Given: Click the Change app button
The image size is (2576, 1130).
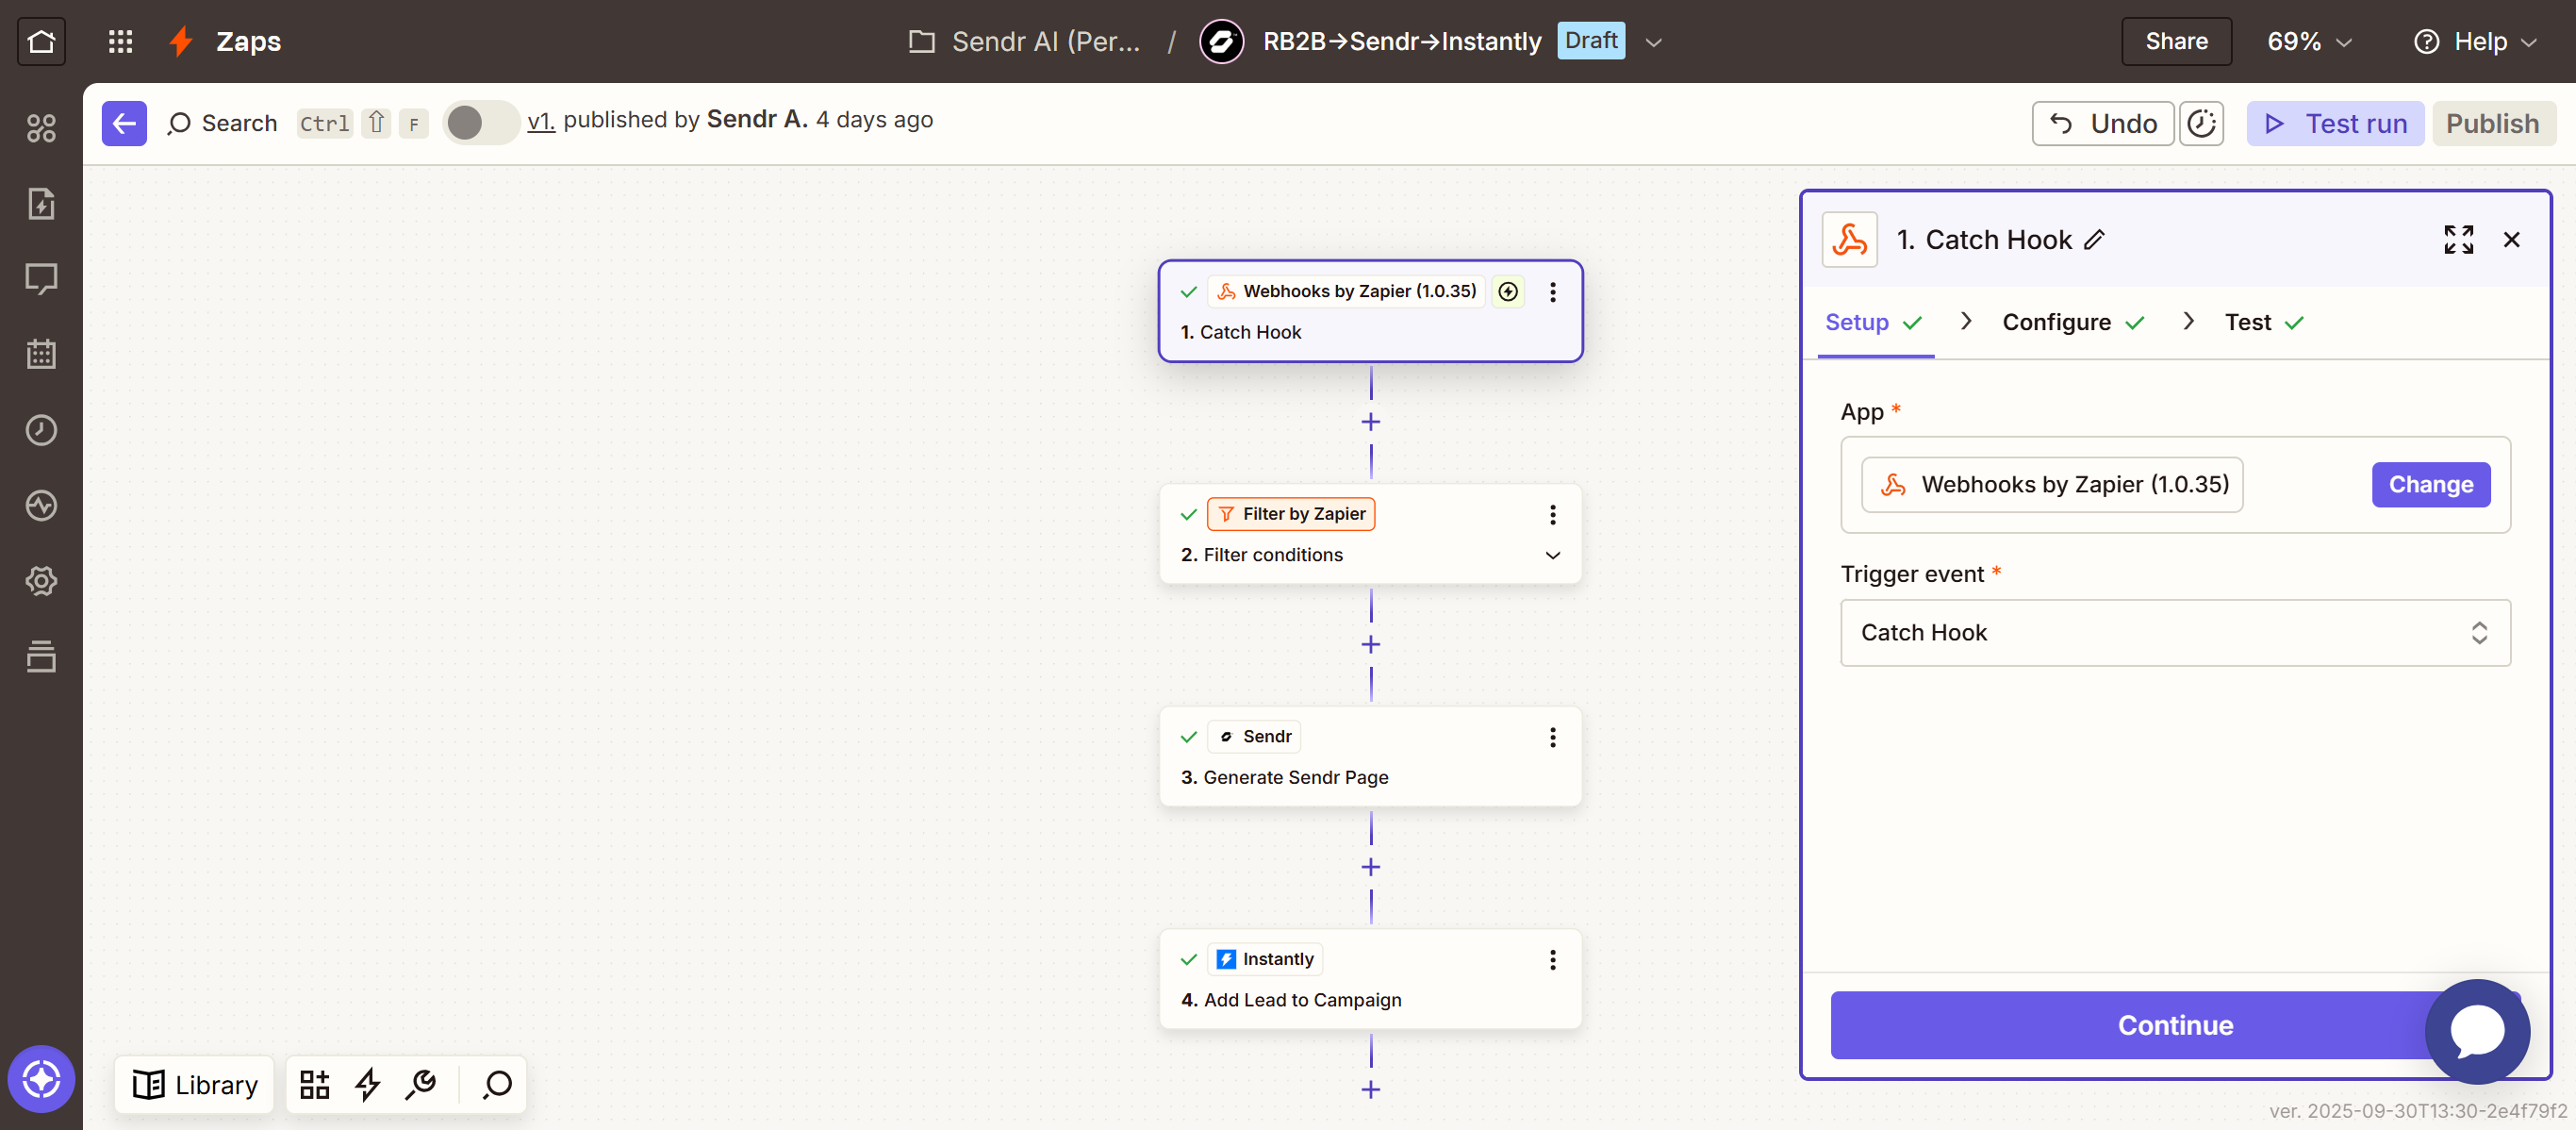Looking at the screenshot, I should (x=2430, y=485).
